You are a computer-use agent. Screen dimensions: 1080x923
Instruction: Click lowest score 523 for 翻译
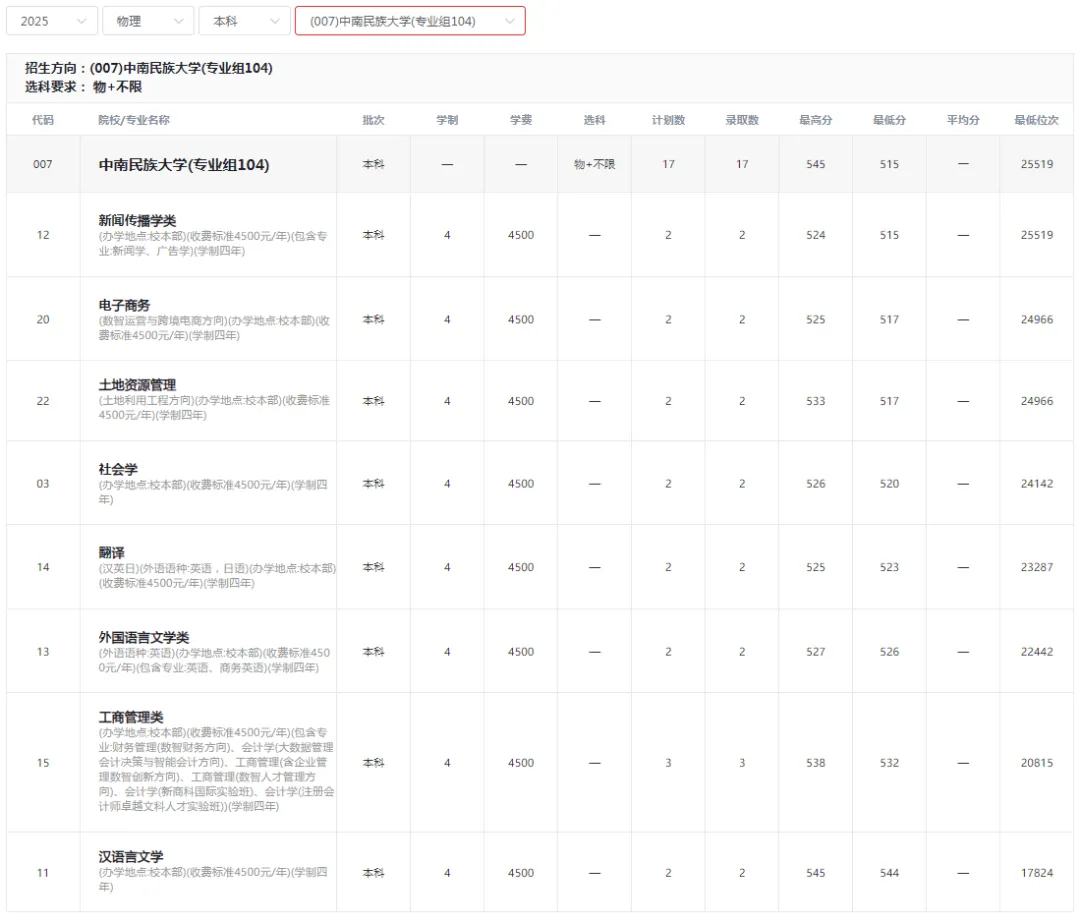[x=889, y=567]
